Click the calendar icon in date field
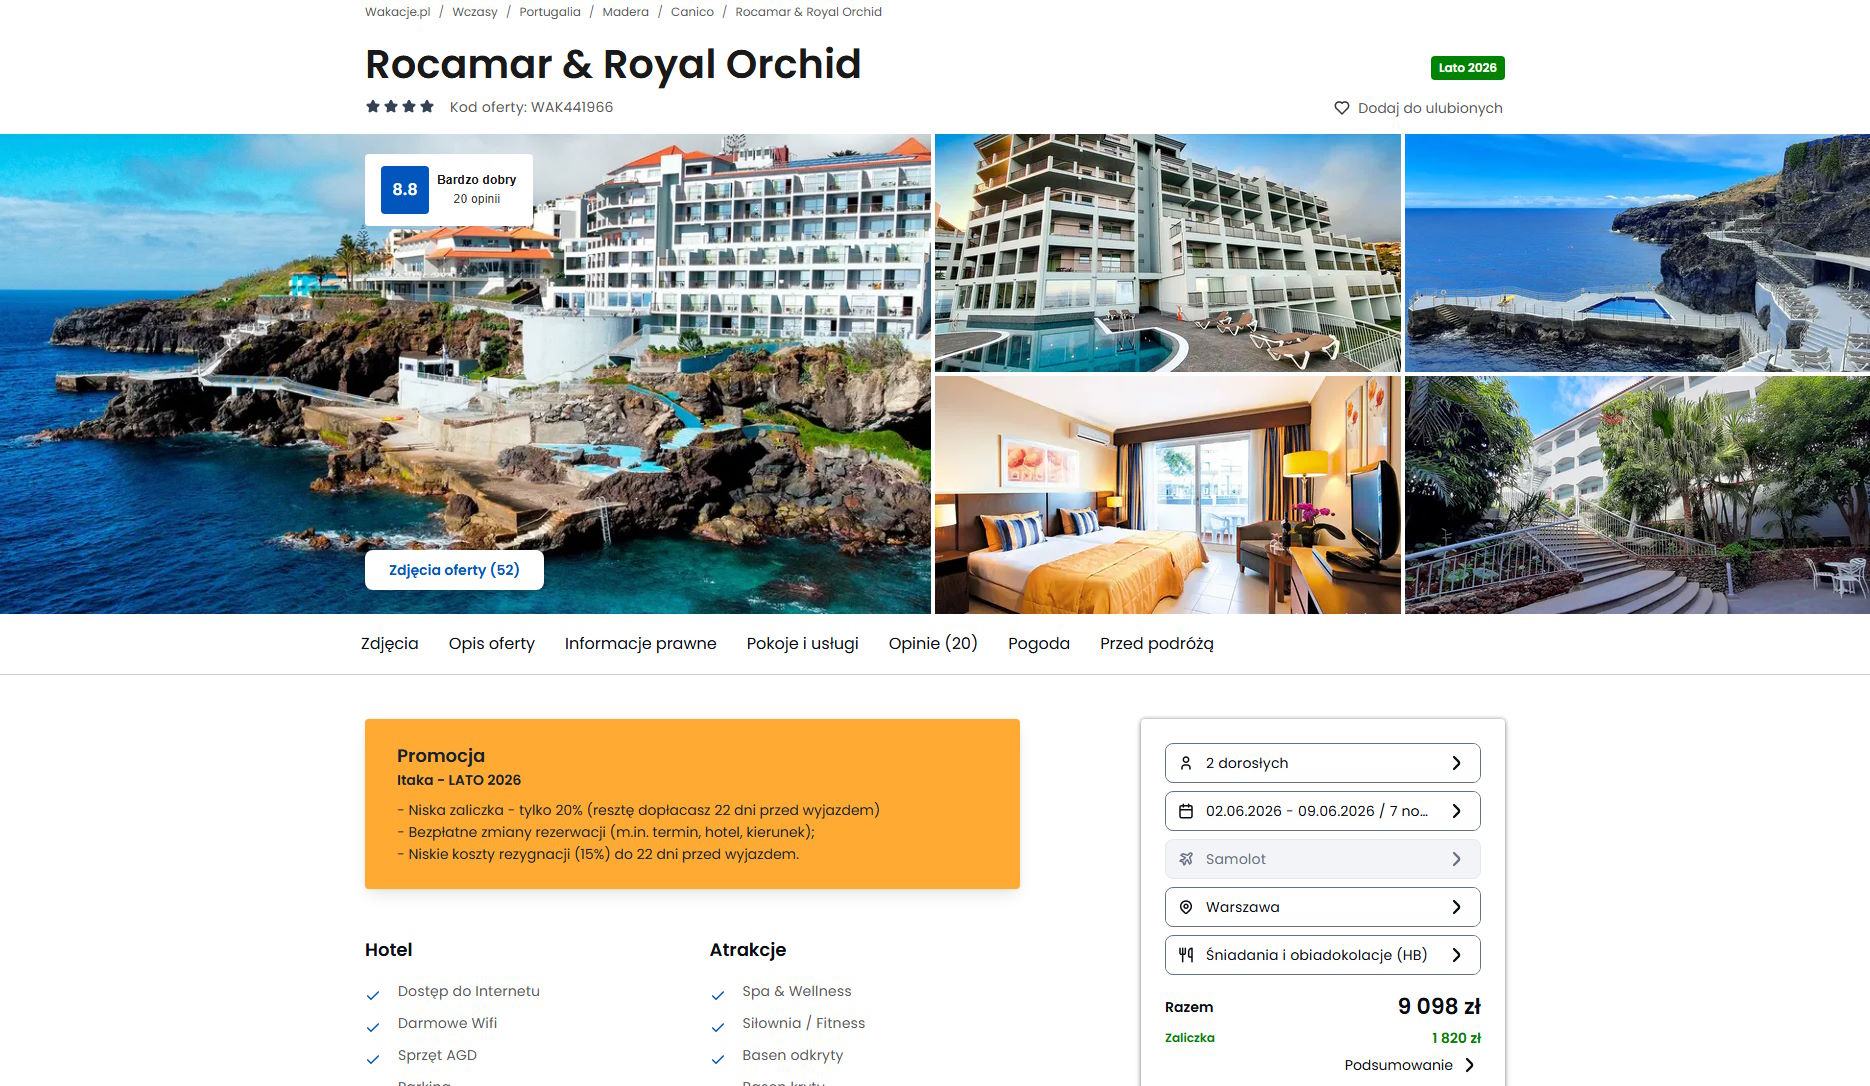This screenshot has width=1870, height=1086. click(x=1186, y=811)
